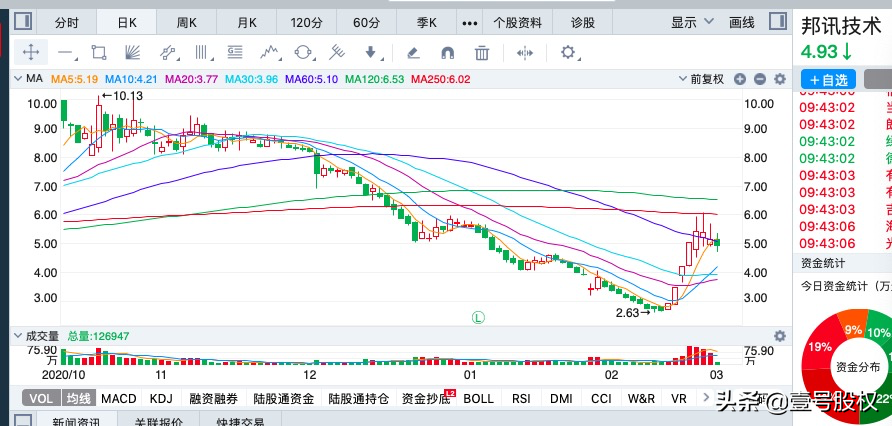Open the 显示 dropdown menu
Image resolution: width=892 pixels, height=426 pixels.
(x=690, y=22)
